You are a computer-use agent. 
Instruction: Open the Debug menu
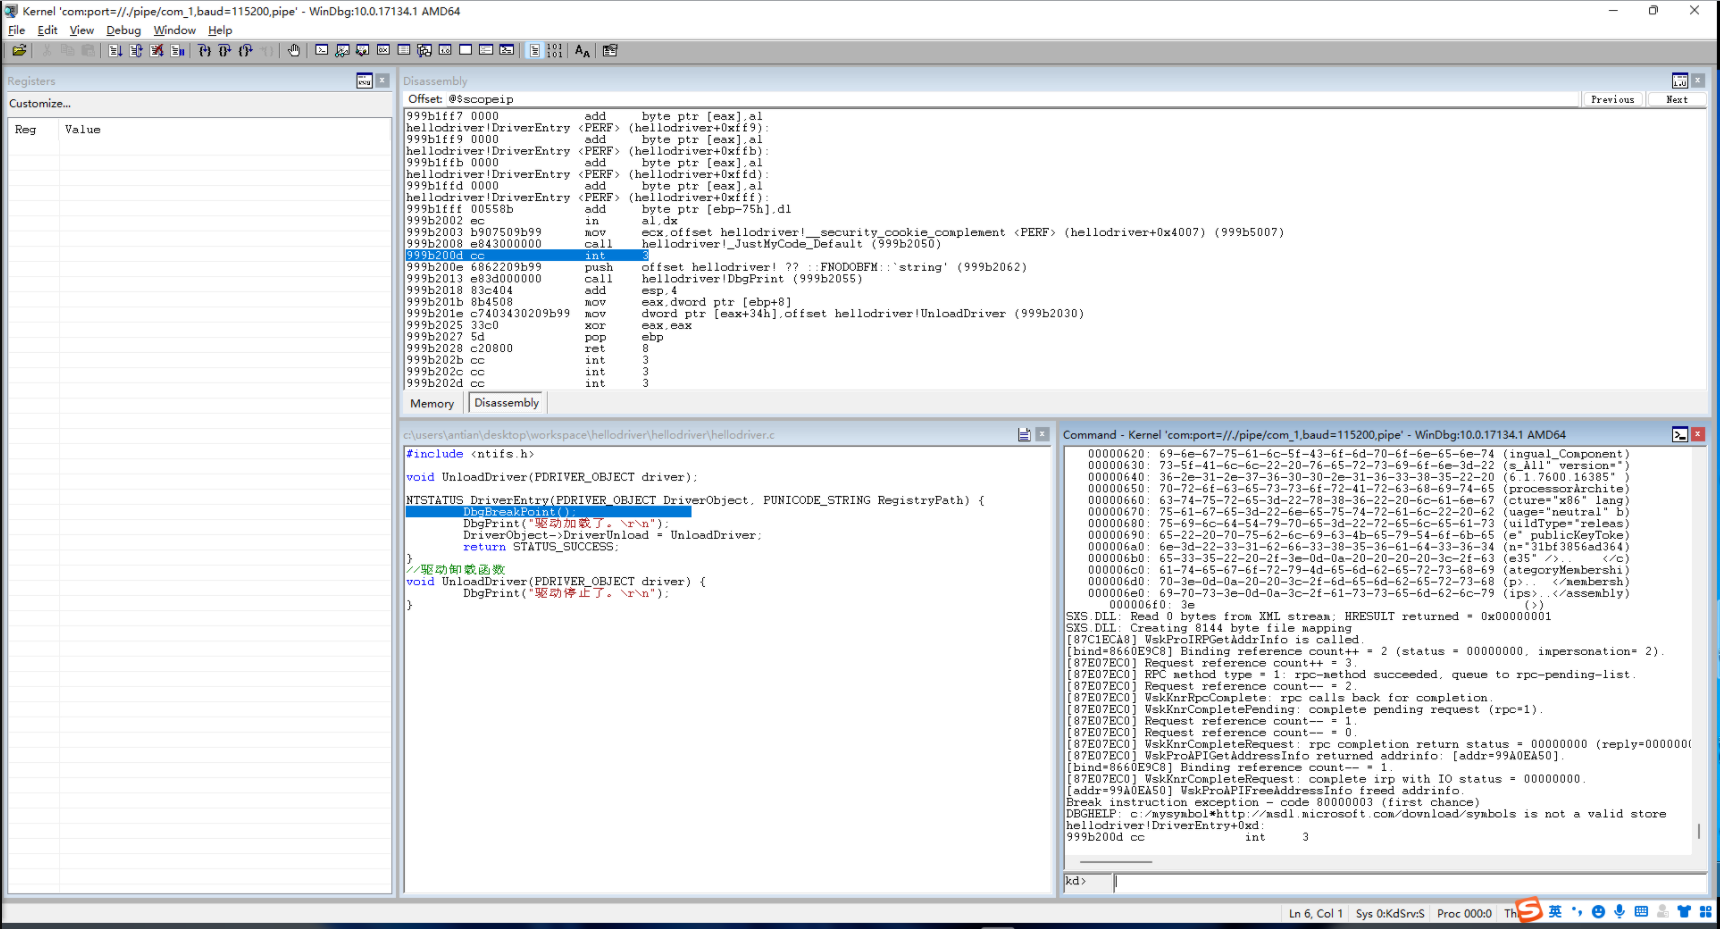(124, 30)
